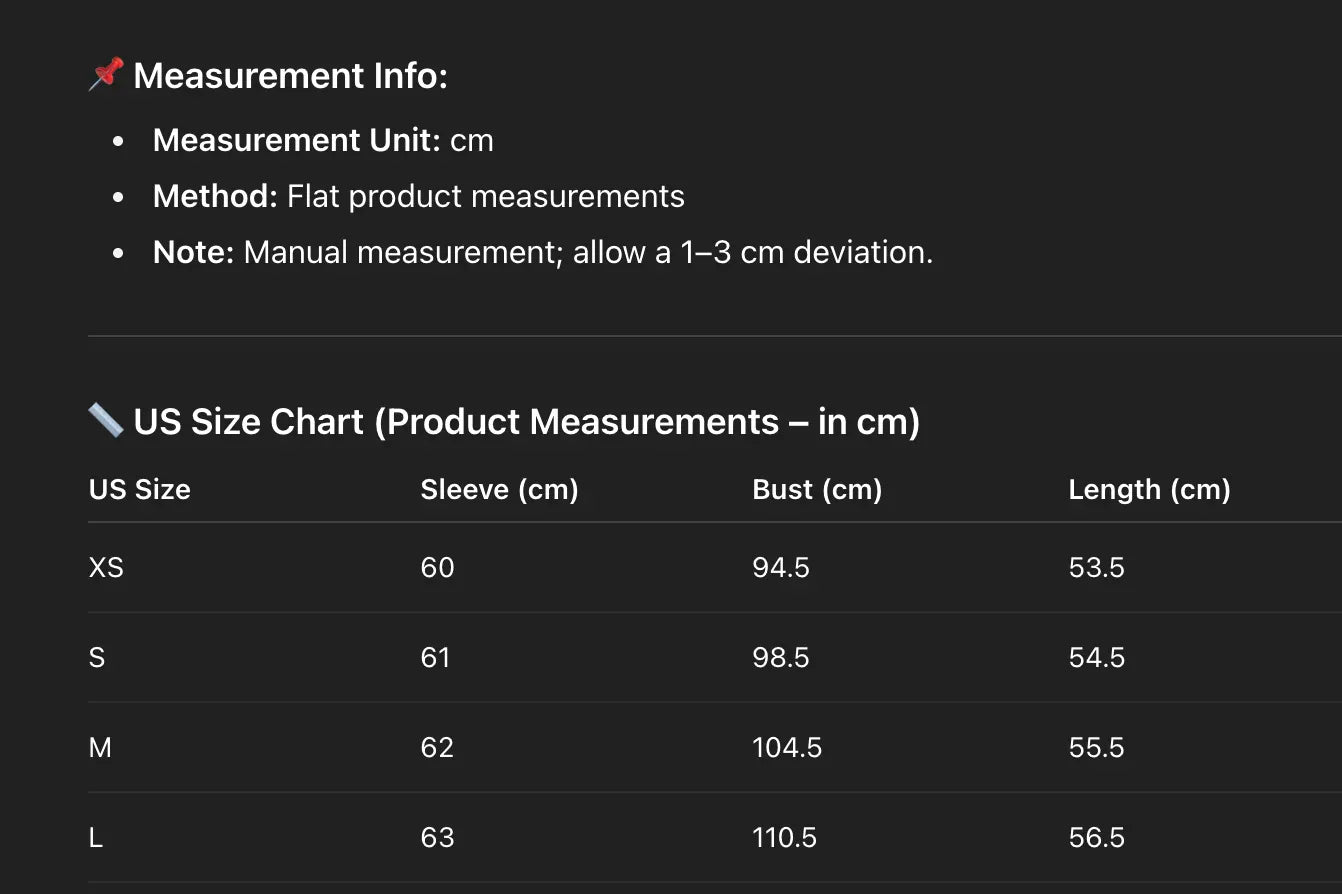
Task: Click the M size row label
Action: coord(100,747)
